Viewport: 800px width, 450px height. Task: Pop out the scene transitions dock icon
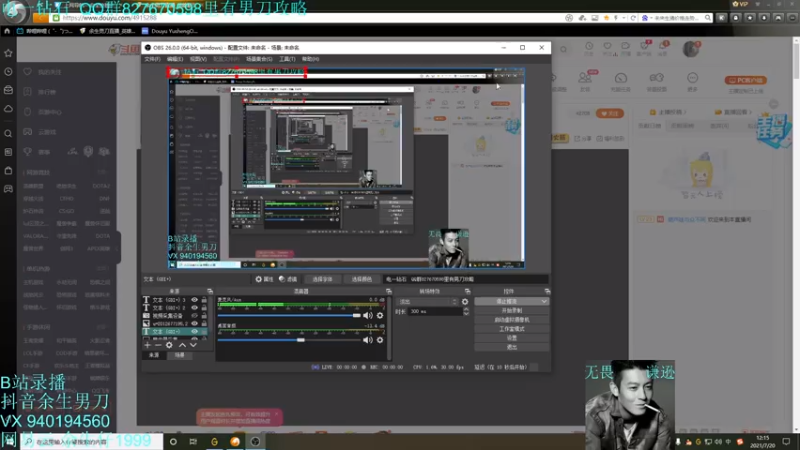(467, 291)
